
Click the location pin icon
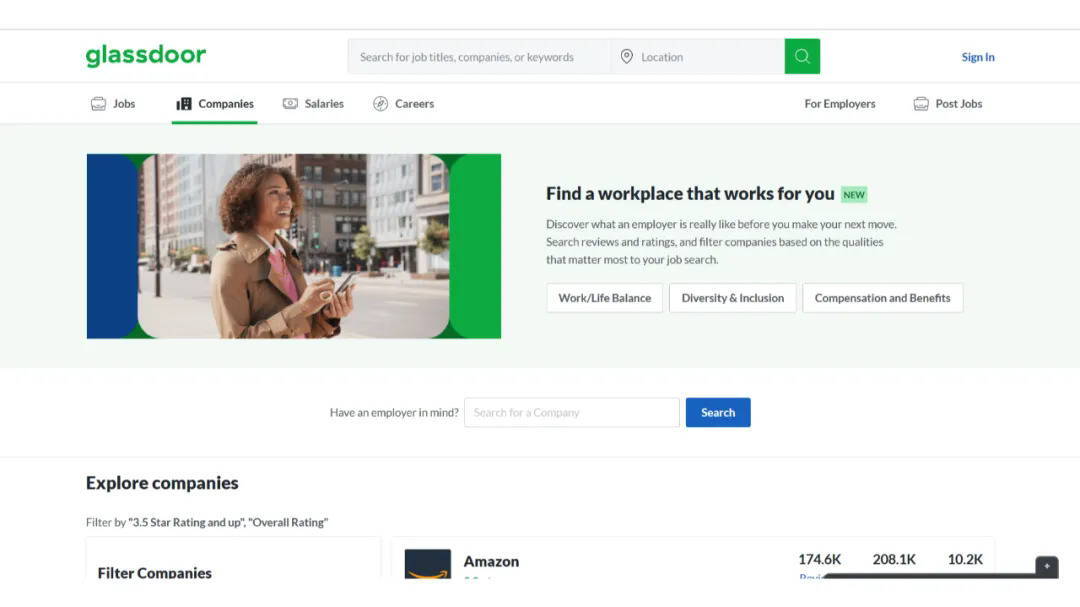point(627,57)
